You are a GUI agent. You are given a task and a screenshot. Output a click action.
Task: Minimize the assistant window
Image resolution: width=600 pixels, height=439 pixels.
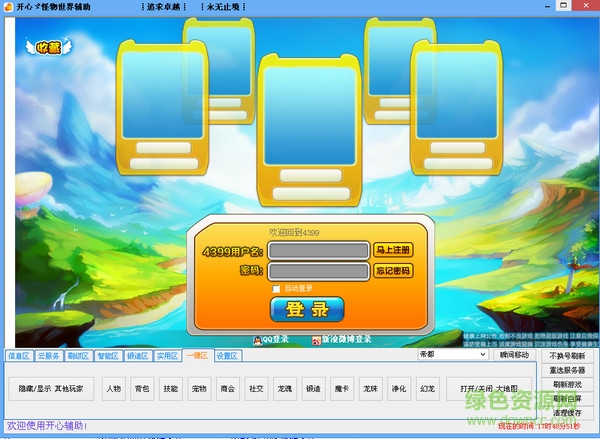pyautogui.click(x=548, y=6)
